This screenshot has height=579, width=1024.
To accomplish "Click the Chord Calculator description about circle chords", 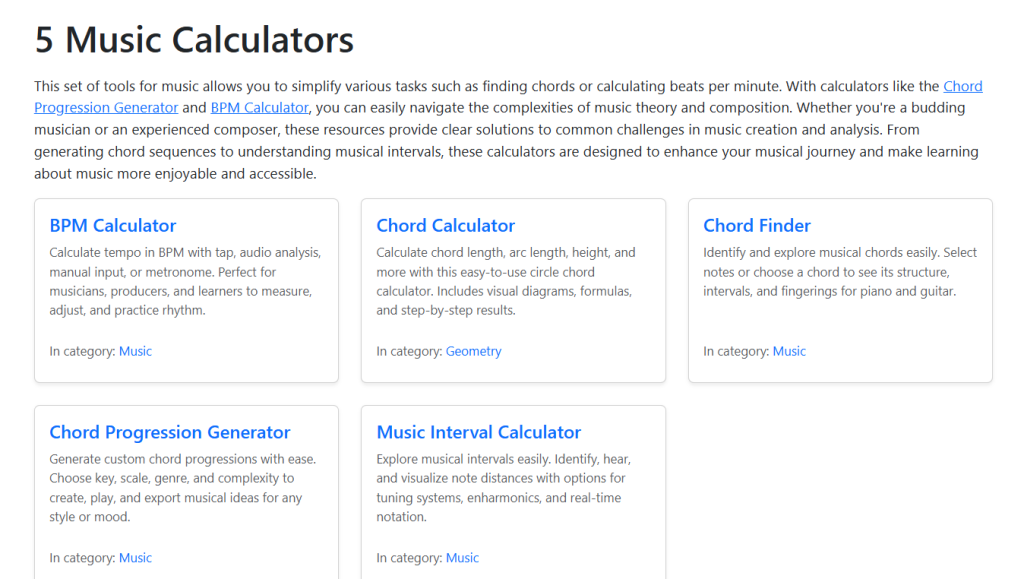I will pyautogui.click(x=505, y=282).
